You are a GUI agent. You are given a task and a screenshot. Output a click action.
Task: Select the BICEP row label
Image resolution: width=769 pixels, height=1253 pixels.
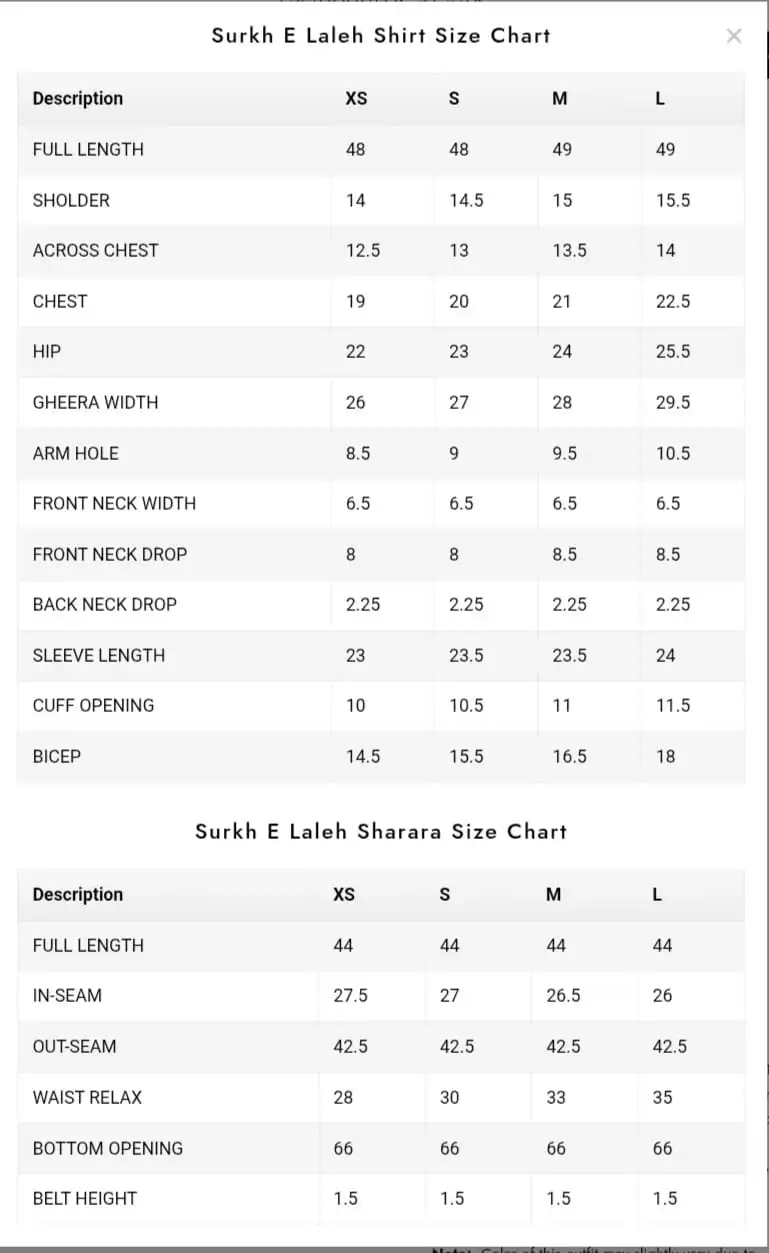(x=56, y=756)
